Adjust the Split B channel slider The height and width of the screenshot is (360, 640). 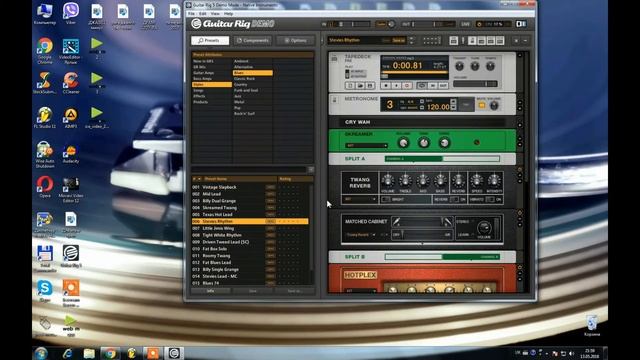[442, 257]
